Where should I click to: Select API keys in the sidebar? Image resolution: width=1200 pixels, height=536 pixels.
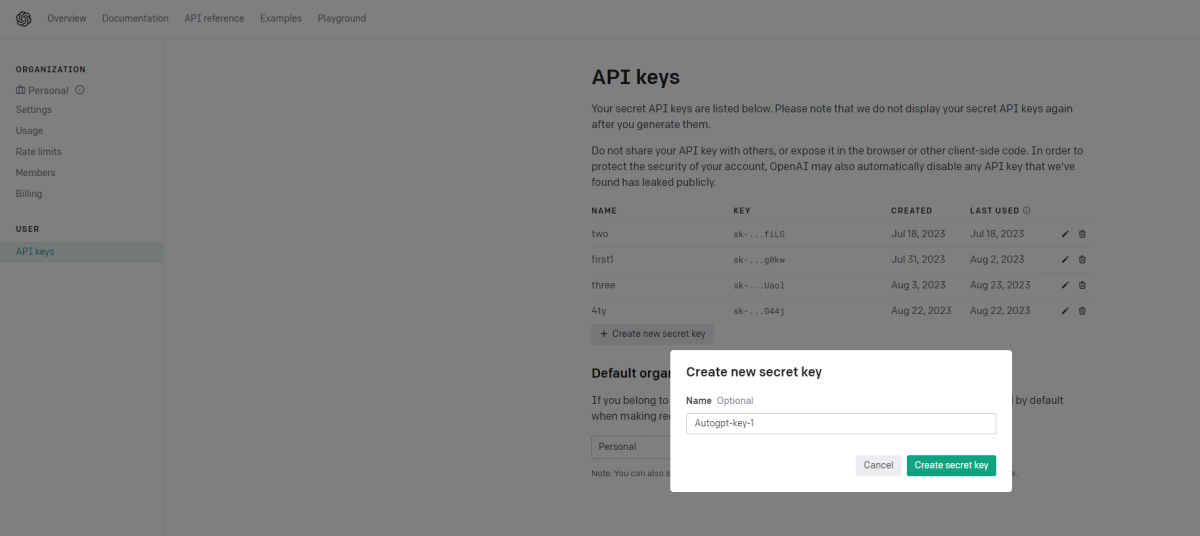(82, 252)
